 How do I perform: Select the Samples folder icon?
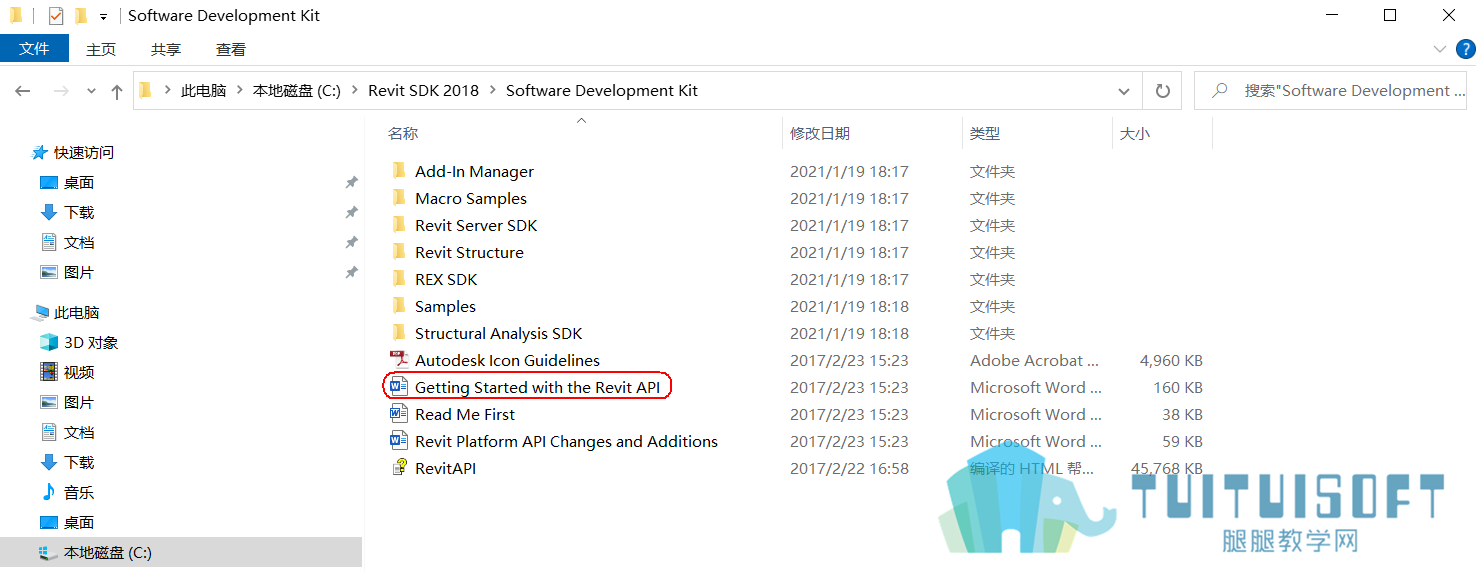(399, 306)
